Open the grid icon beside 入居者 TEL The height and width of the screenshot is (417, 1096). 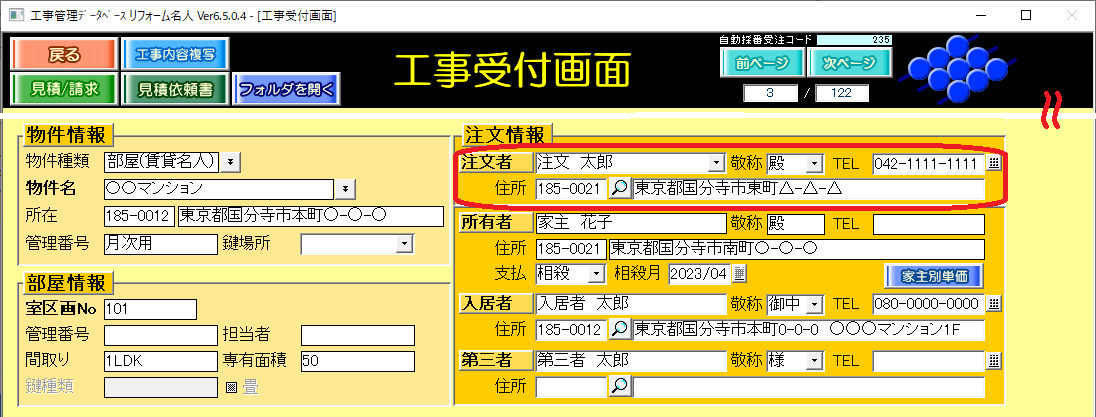(x=994, y=304)
